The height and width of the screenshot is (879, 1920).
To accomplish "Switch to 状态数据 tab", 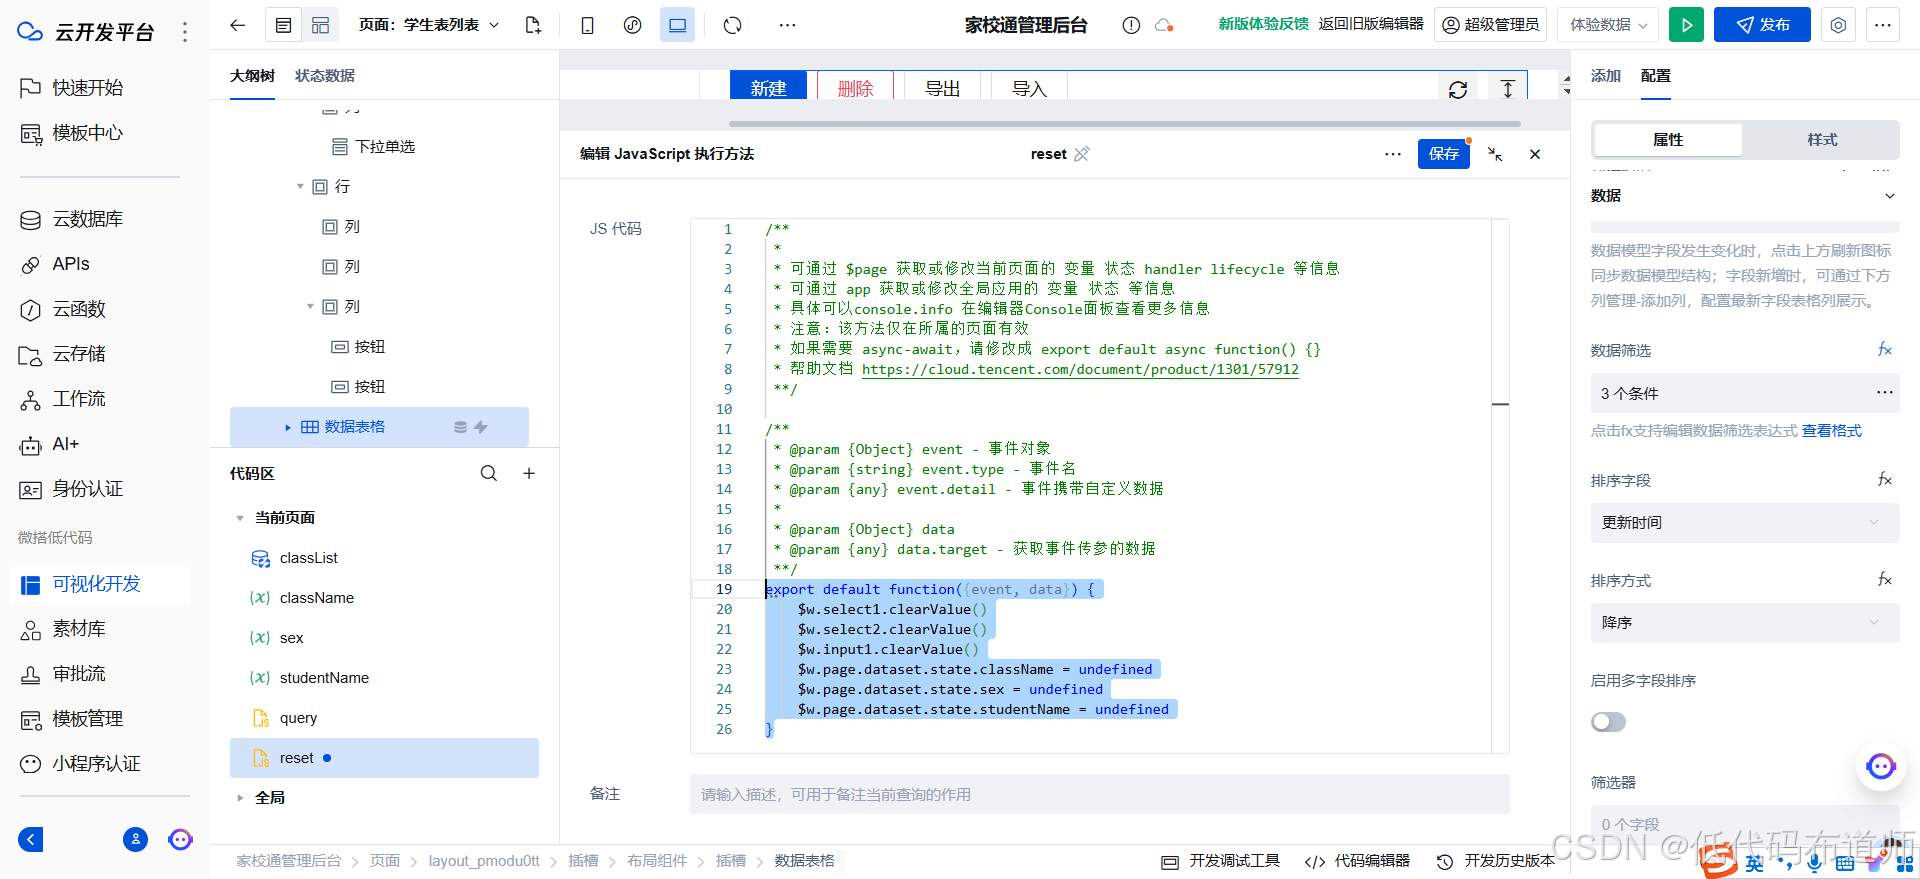I will point(325,76).
